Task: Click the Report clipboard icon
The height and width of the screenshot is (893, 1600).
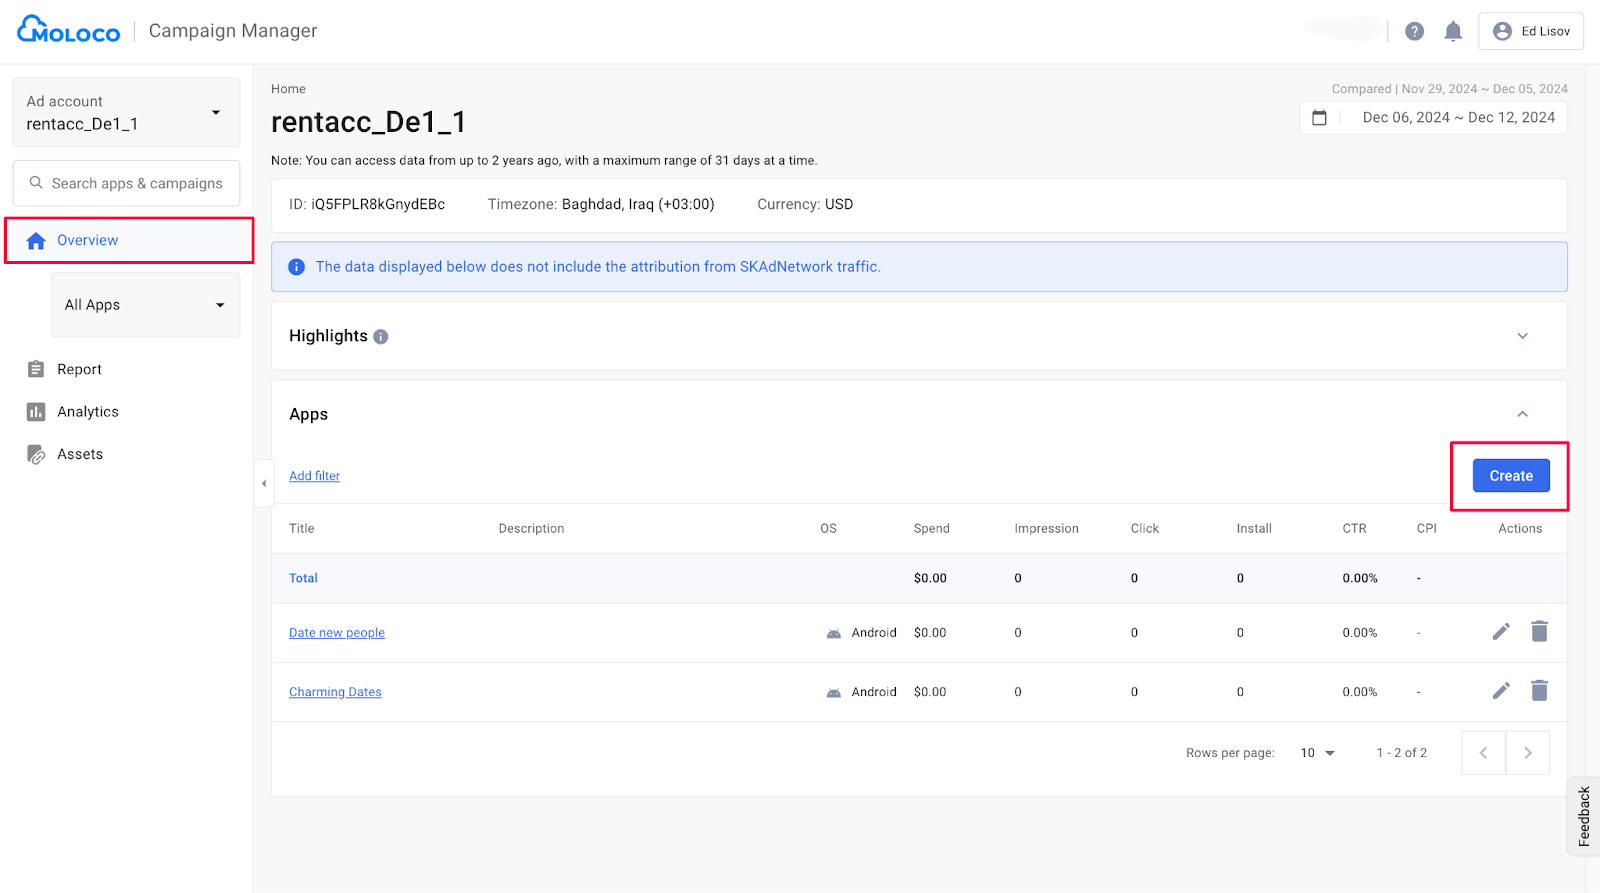Action: [x=36, y=369]
